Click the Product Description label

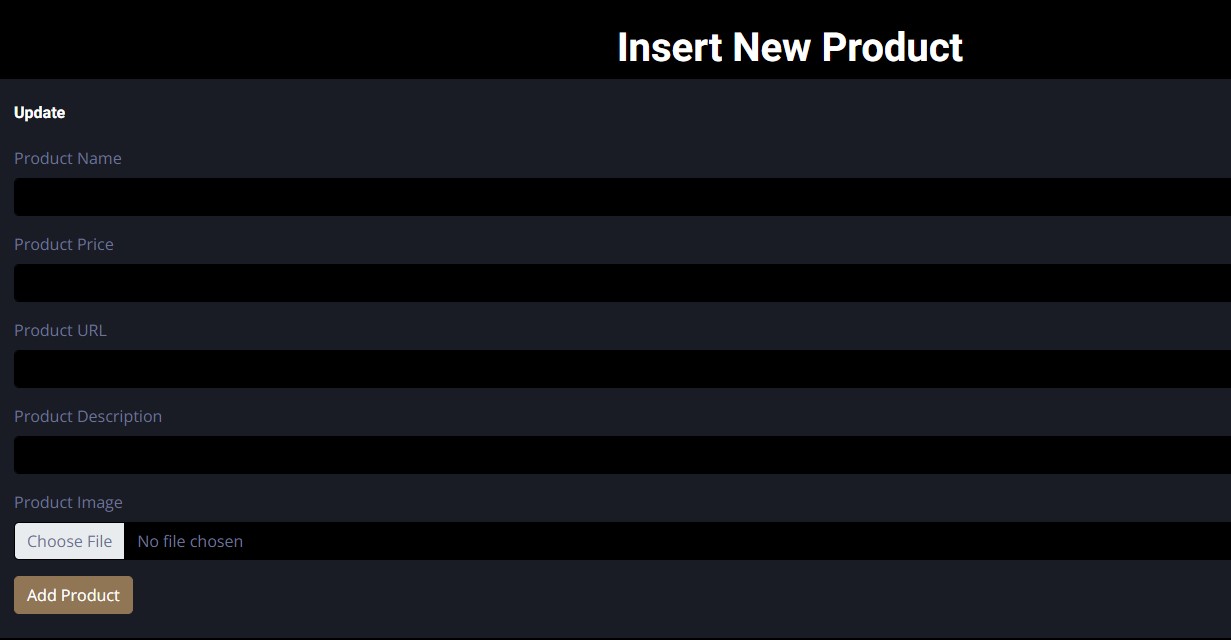pyautogui.click(x=88, y=416)
